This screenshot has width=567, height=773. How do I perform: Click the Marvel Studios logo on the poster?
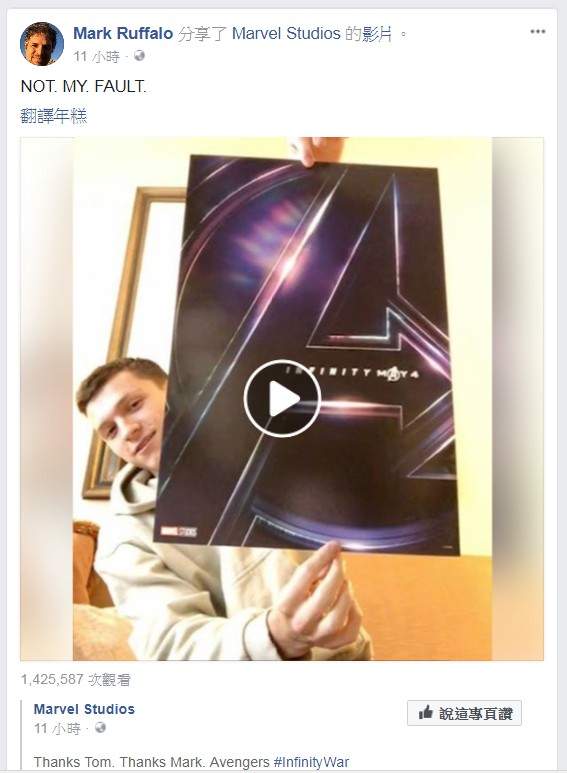coord(178,531)
